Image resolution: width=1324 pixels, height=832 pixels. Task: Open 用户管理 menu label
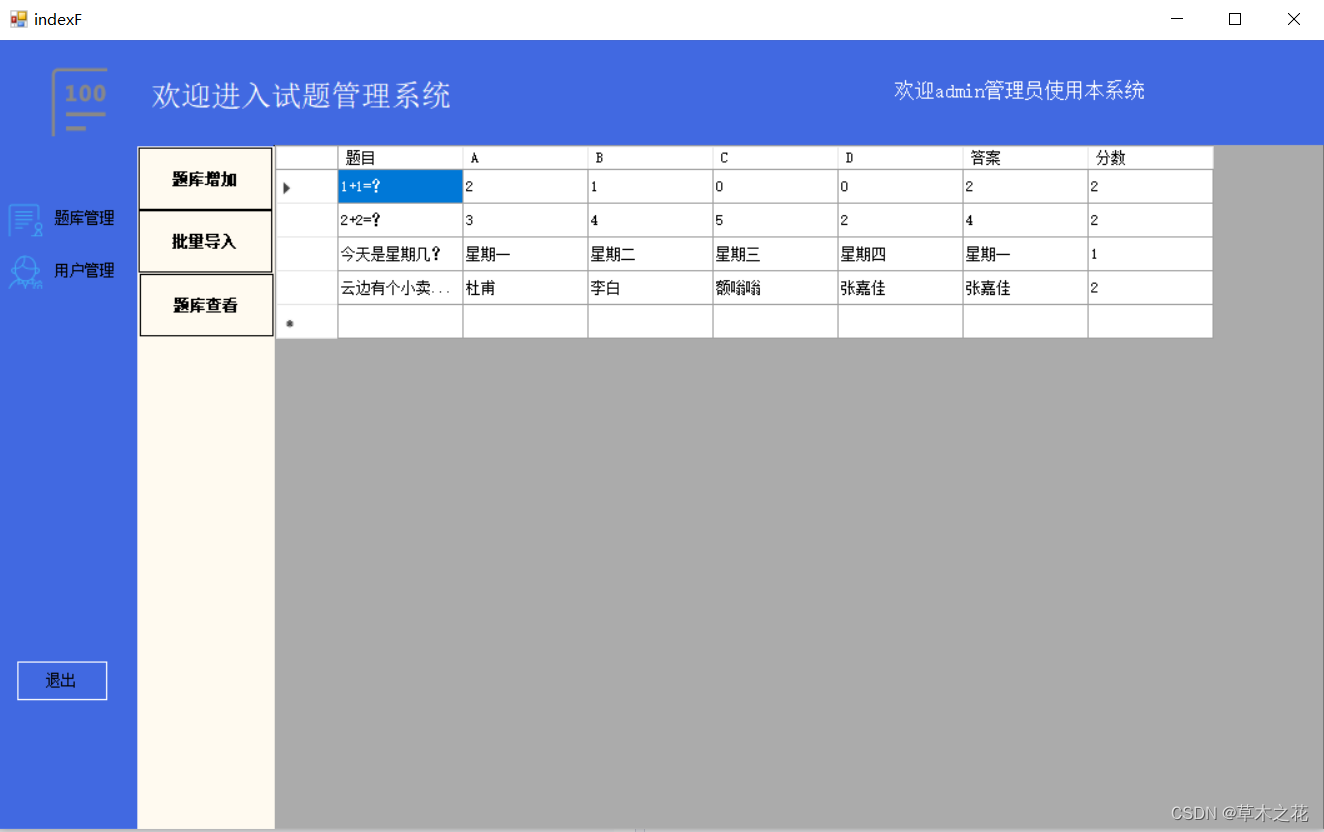(x=84, y=270)
